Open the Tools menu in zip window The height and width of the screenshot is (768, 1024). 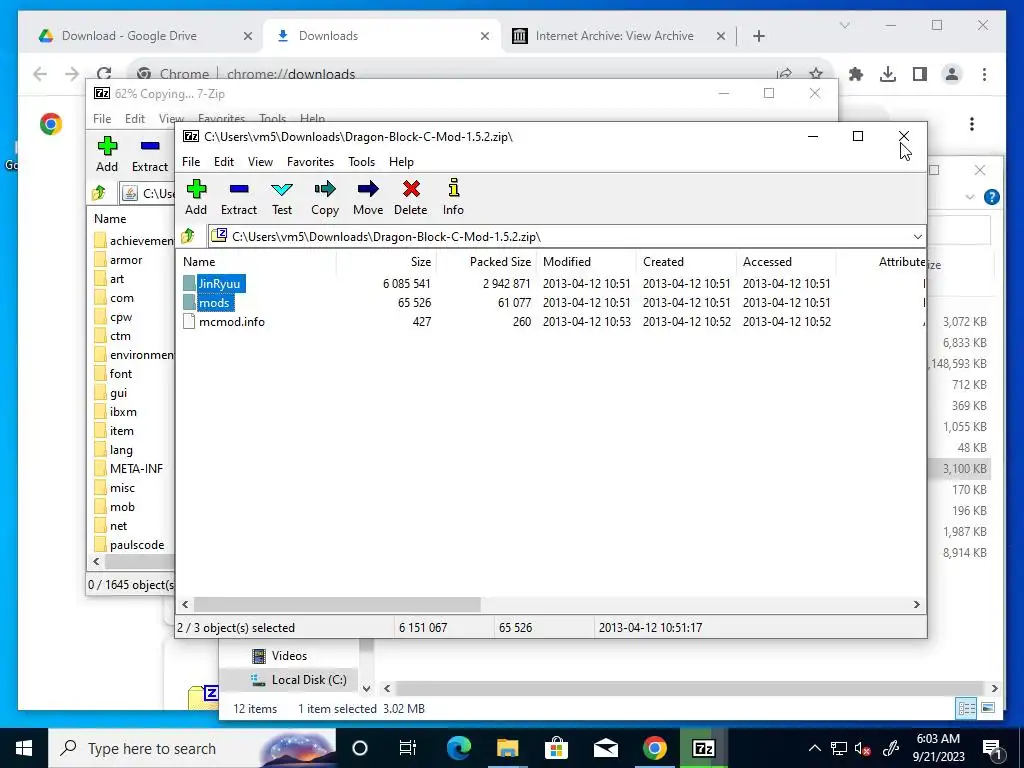pos(361,161)
